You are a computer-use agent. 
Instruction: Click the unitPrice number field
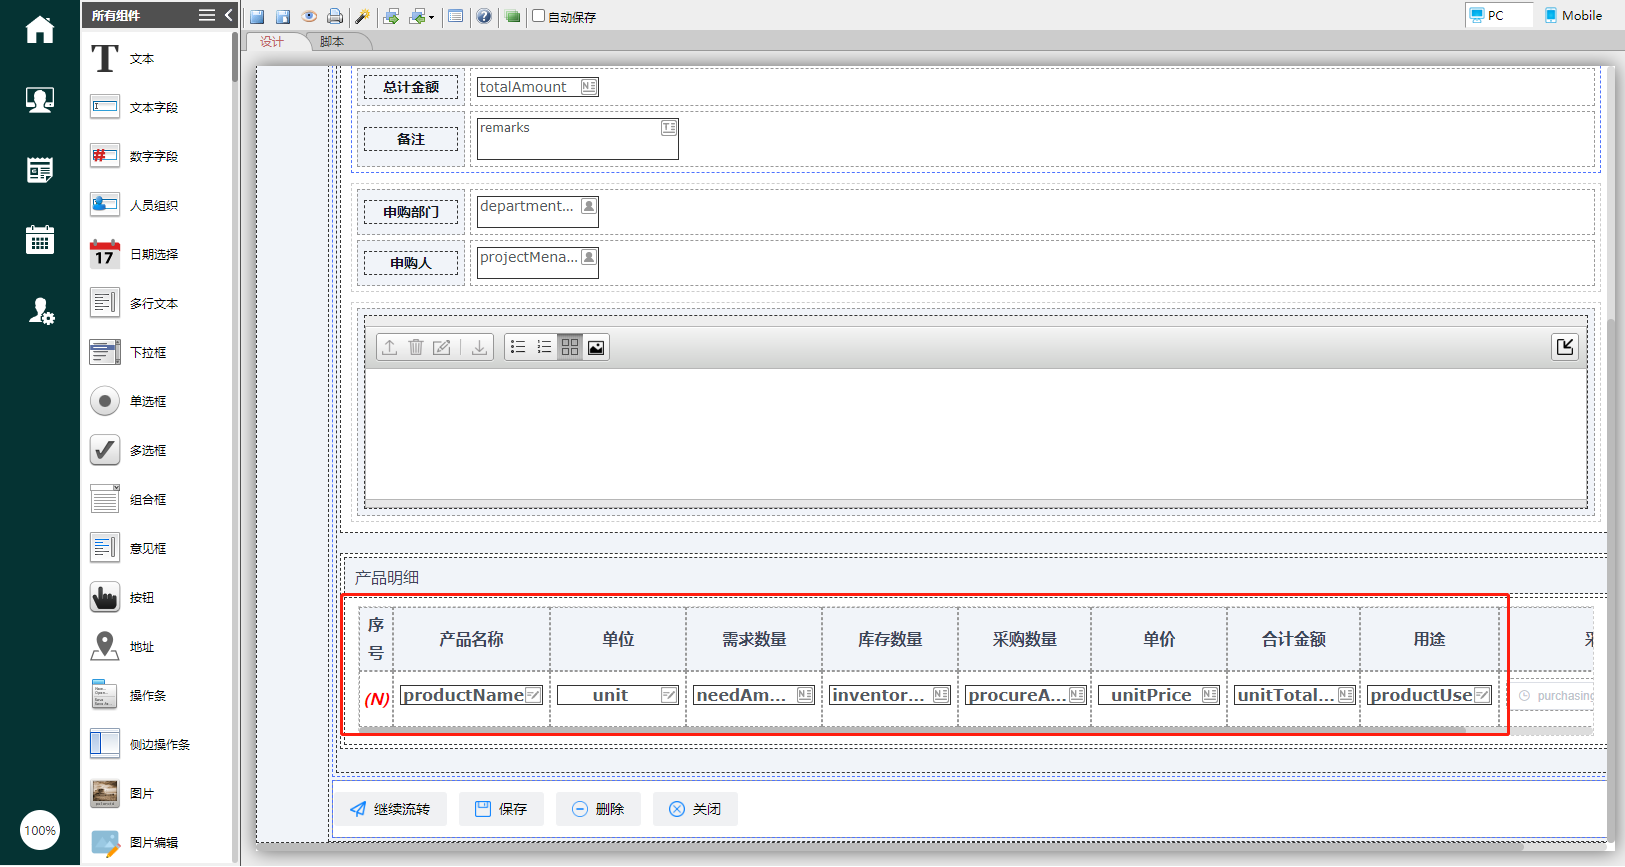coord(1159,695)
